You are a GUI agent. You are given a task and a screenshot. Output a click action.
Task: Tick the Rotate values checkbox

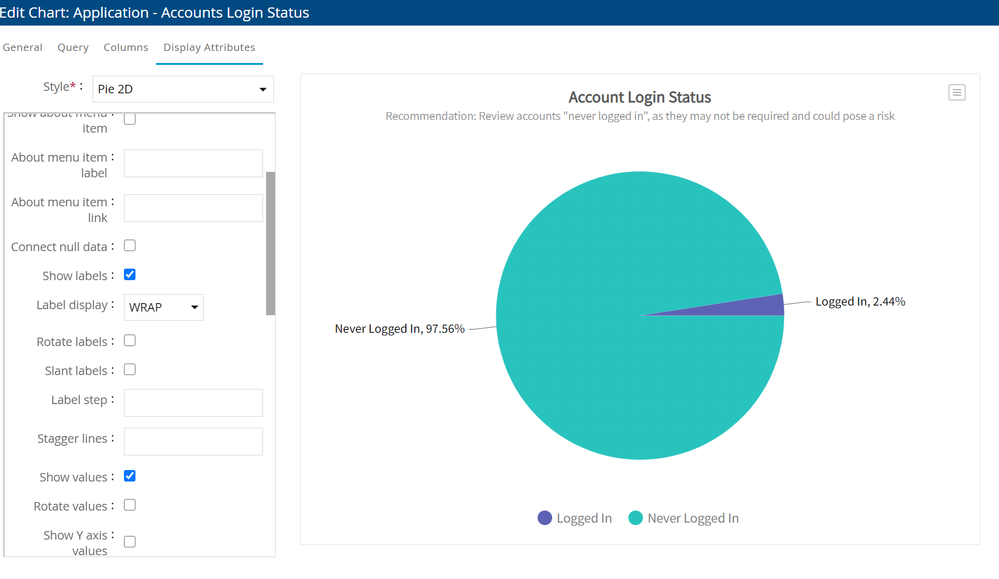point(130,506)
